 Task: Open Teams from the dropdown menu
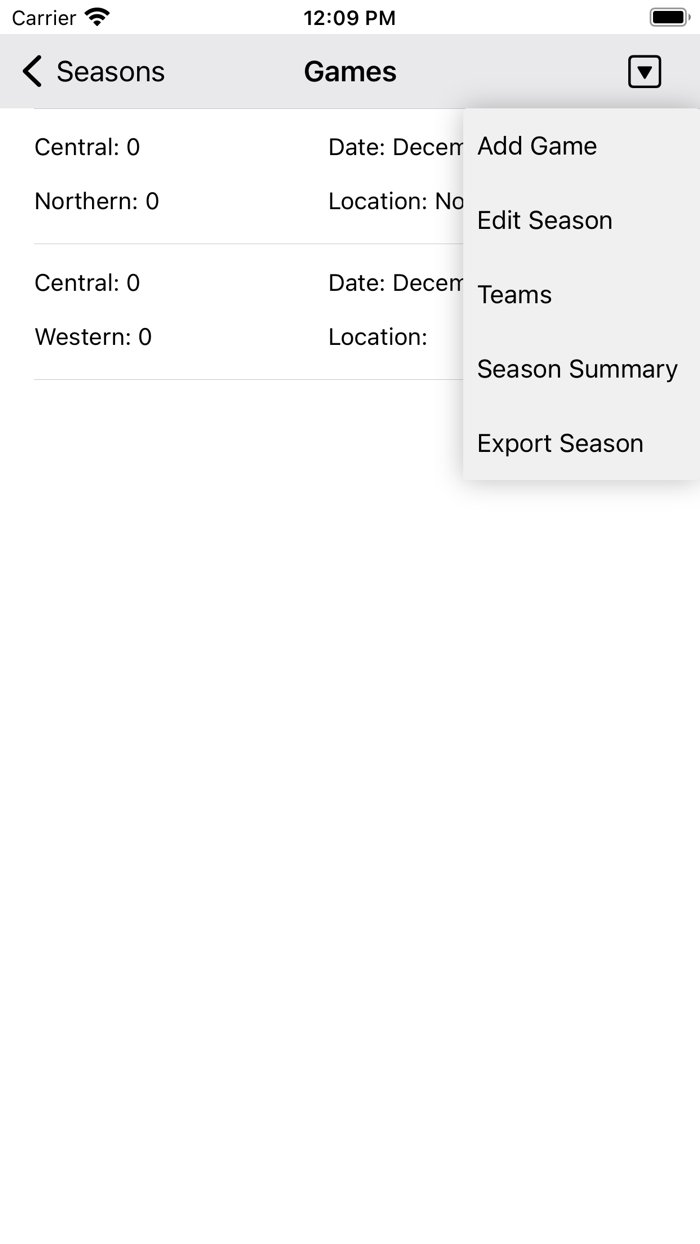[514, 295]
